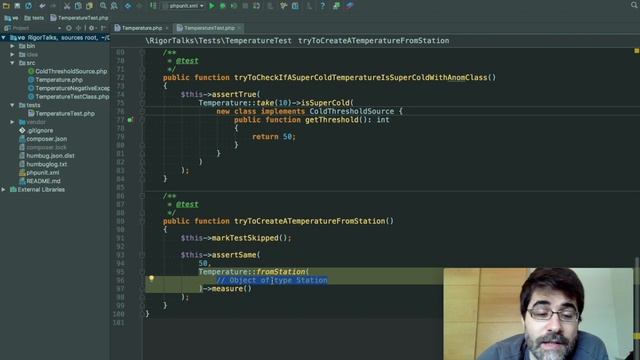Open humbuglog.txt in the project tree
The width and height of the screenshot is (640, 360).
[43, 164]
